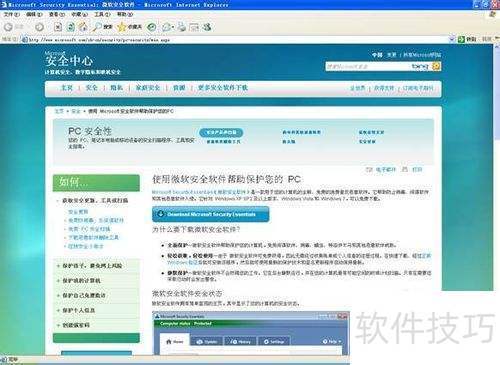
Task: Click the 主页 site navigation tab
Action: [66, 88]
